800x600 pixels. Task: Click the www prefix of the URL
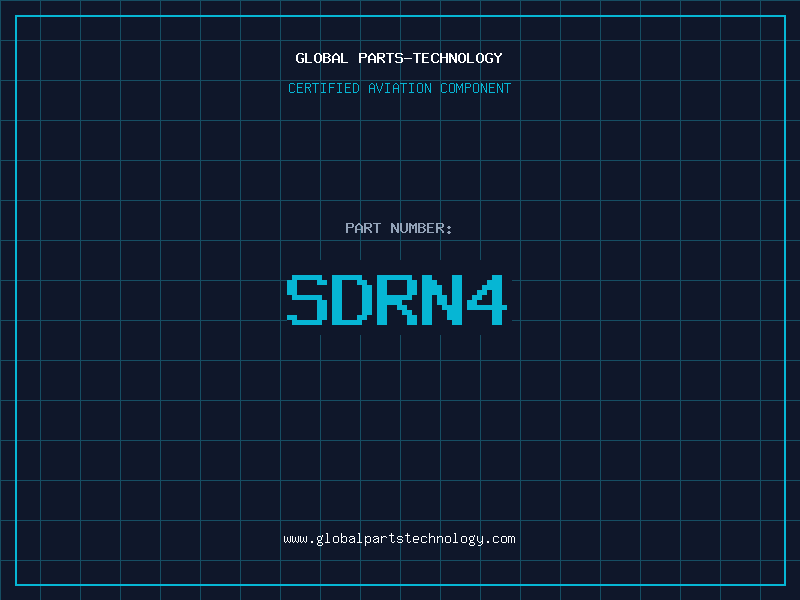pyautogui.click(x=295, y=539)
